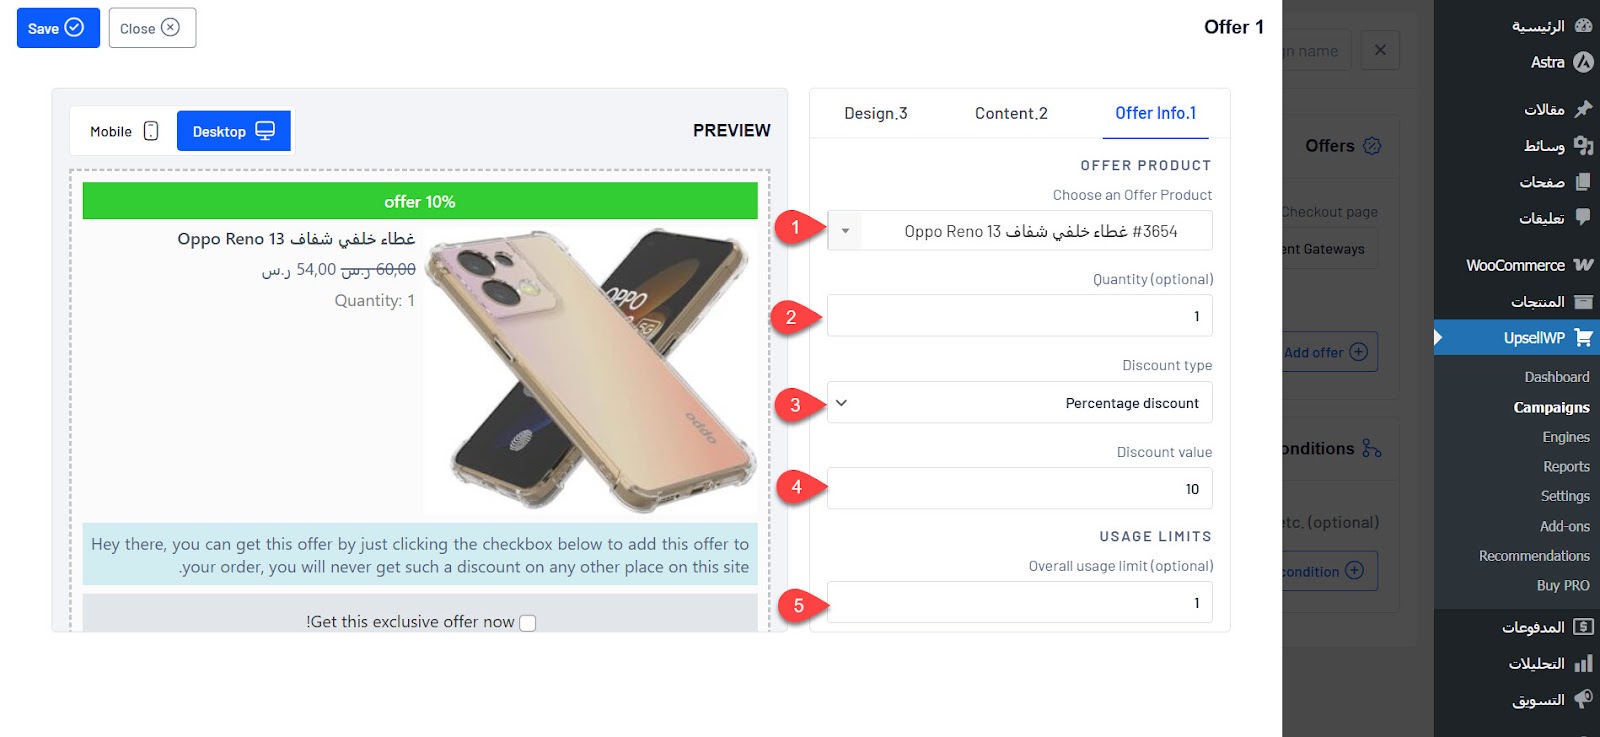Image resolution: width=1600 pixels, height=737 pixels.
Task: Click the Astra theme icon
Action: point(1583,62)
